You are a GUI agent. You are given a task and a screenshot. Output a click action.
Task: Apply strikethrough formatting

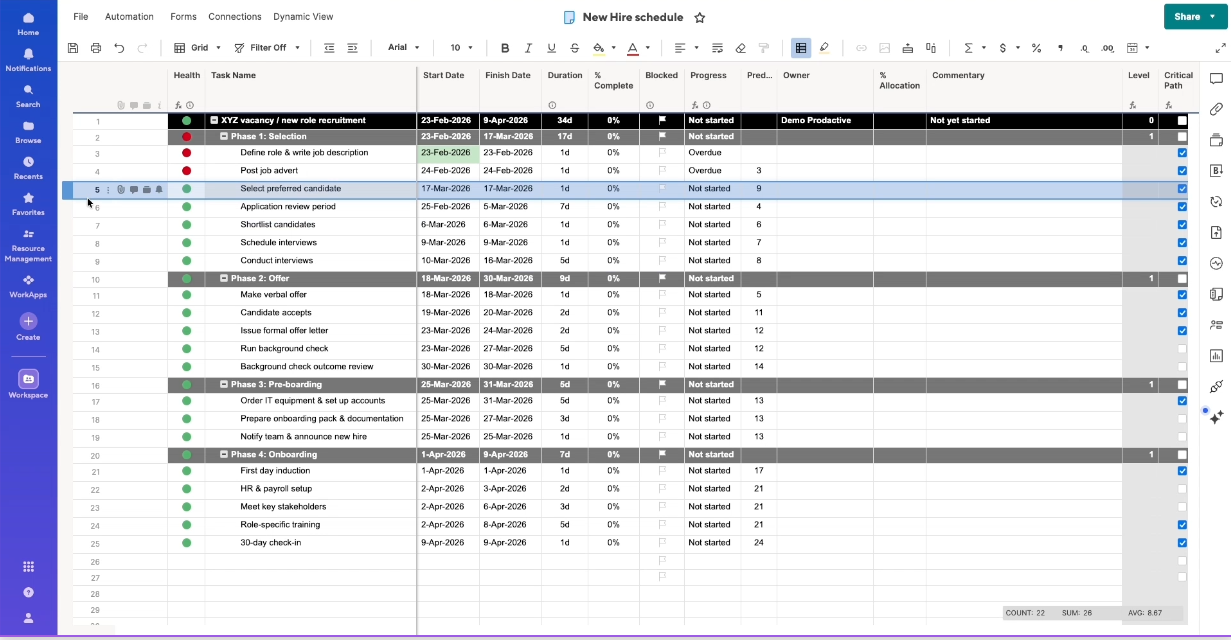[574, 48]
